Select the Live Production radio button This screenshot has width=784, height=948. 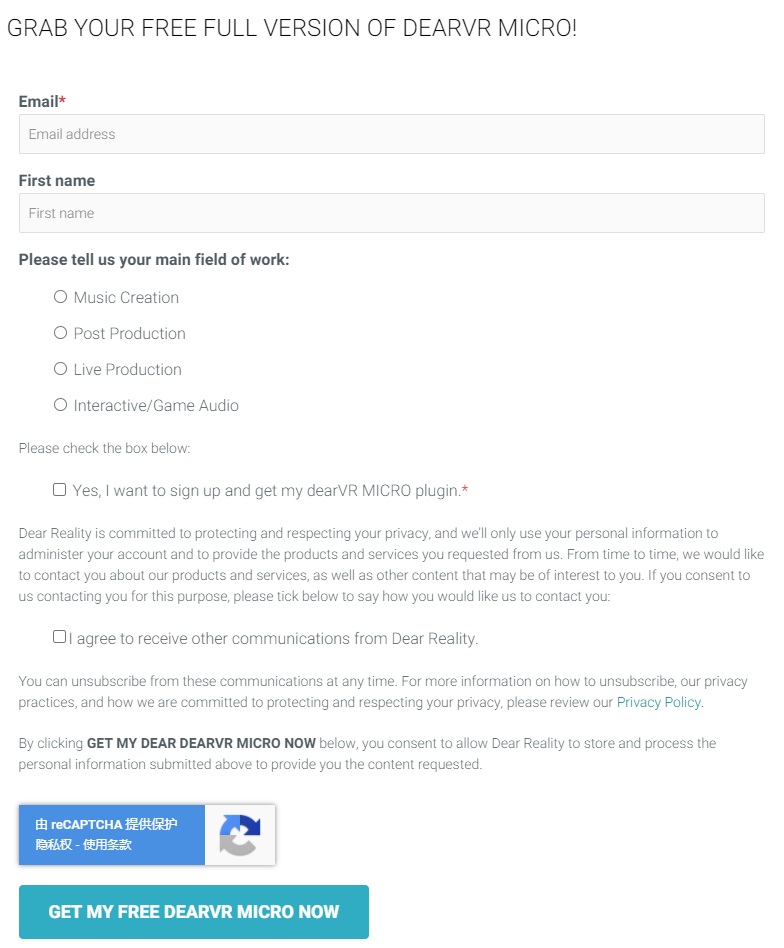coord(61,369)
